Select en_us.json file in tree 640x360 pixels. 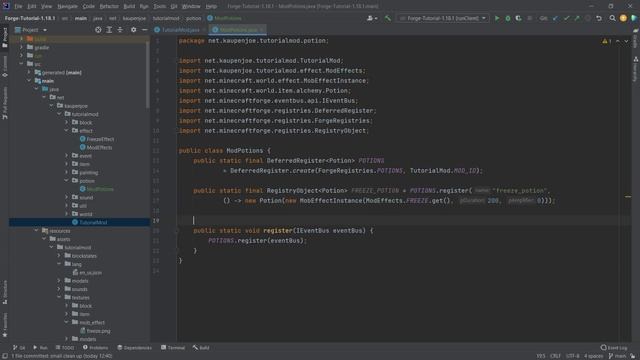pyautogui.click(x=87, y=273)
